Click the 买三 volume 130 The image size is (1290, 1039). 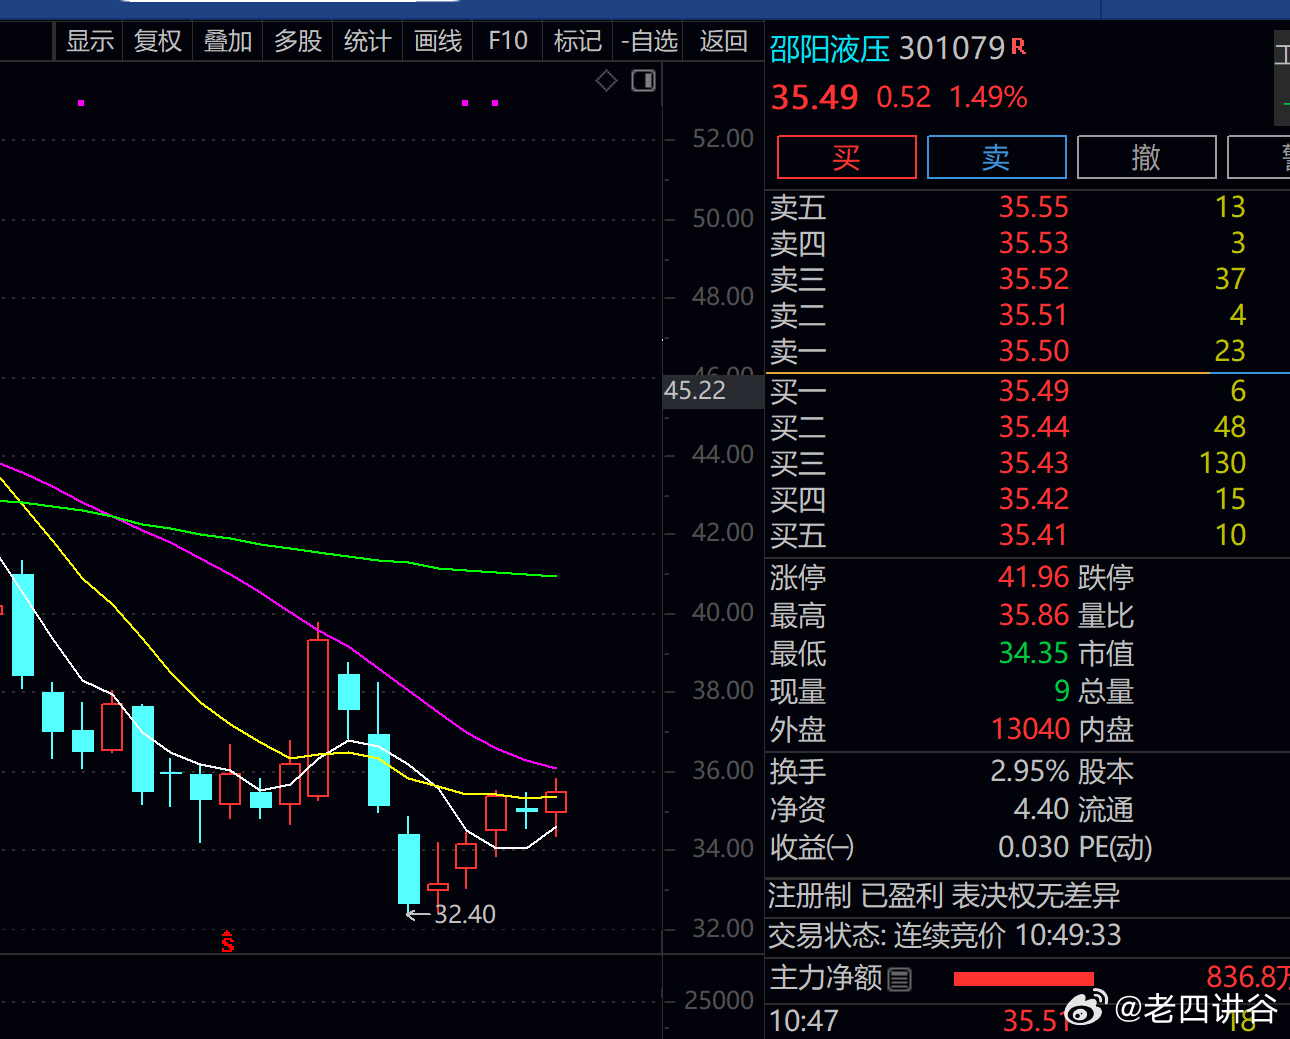[1222, 463]
